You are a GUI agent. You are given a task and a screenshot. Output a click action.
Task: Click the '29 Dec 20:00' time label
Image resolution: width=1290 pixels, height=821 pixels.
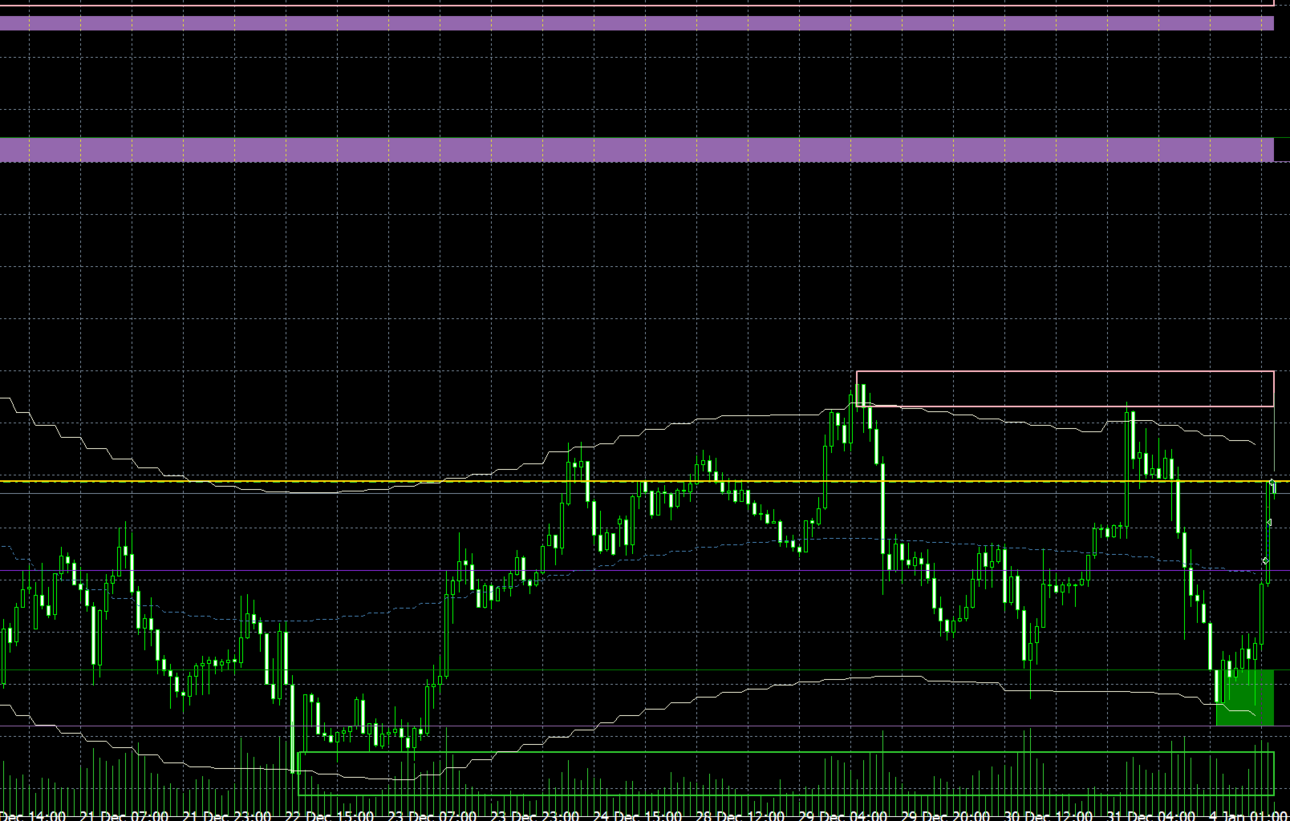tap(947, 815)
